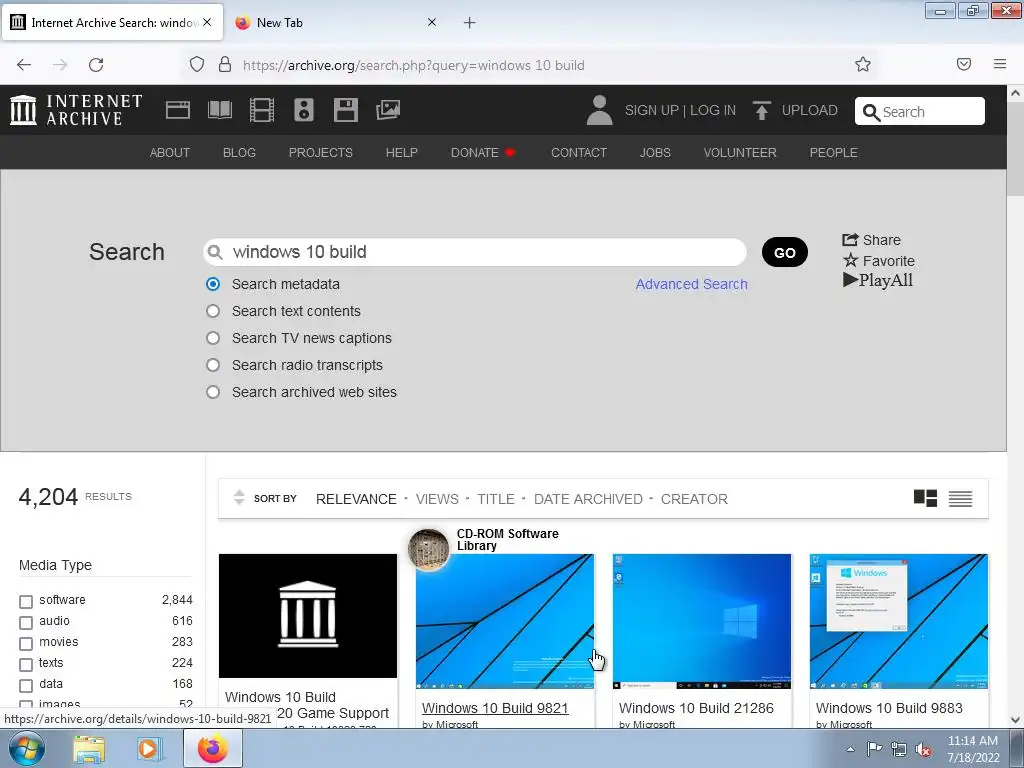Click the GO search button
Screen dimensions: 1024x768
click(x=784, y=252)
